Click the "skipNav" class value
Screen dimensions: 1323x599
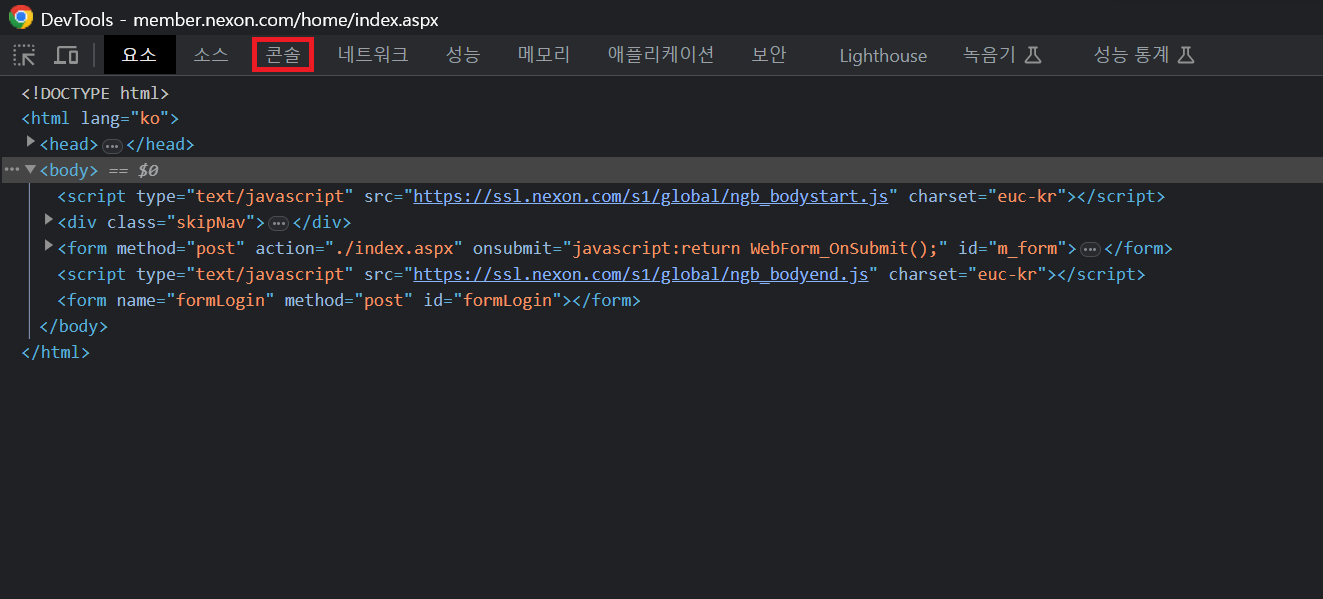[x=215, y=222]
